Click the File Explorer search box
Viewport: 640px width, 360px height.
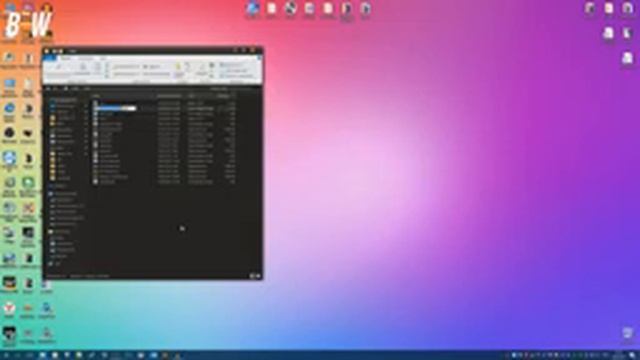click(235, 89)
